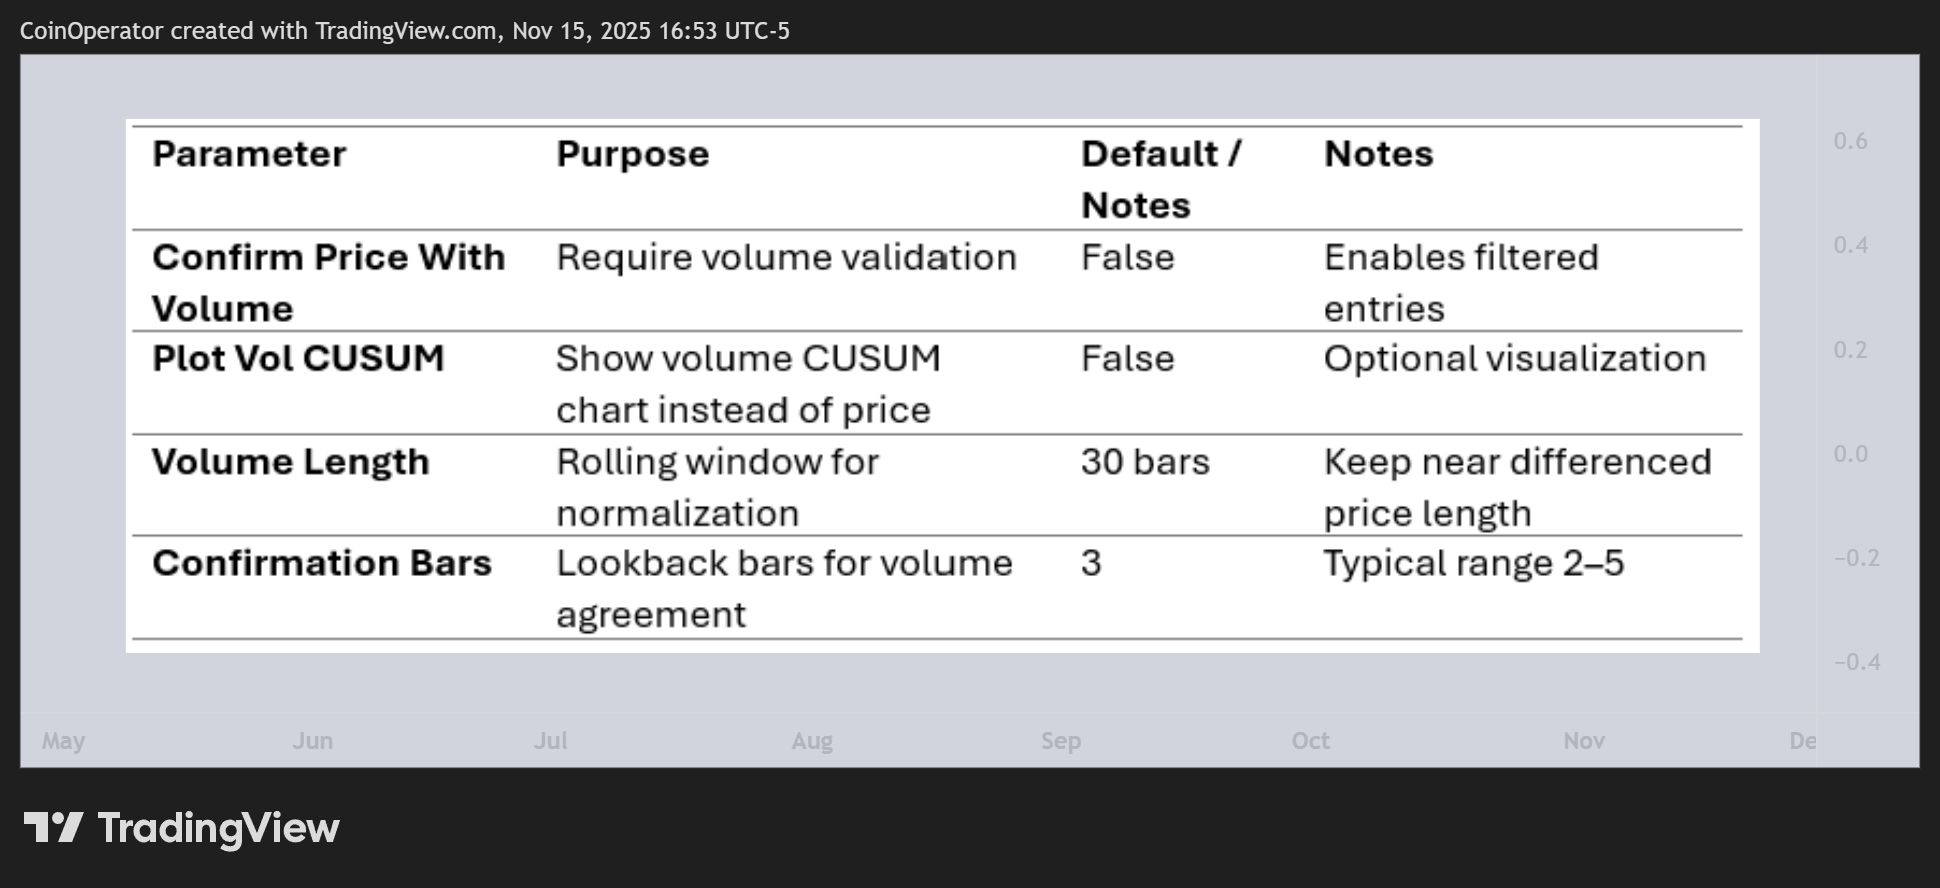Click the Volume Length parameter name

(x=290, y=462)
